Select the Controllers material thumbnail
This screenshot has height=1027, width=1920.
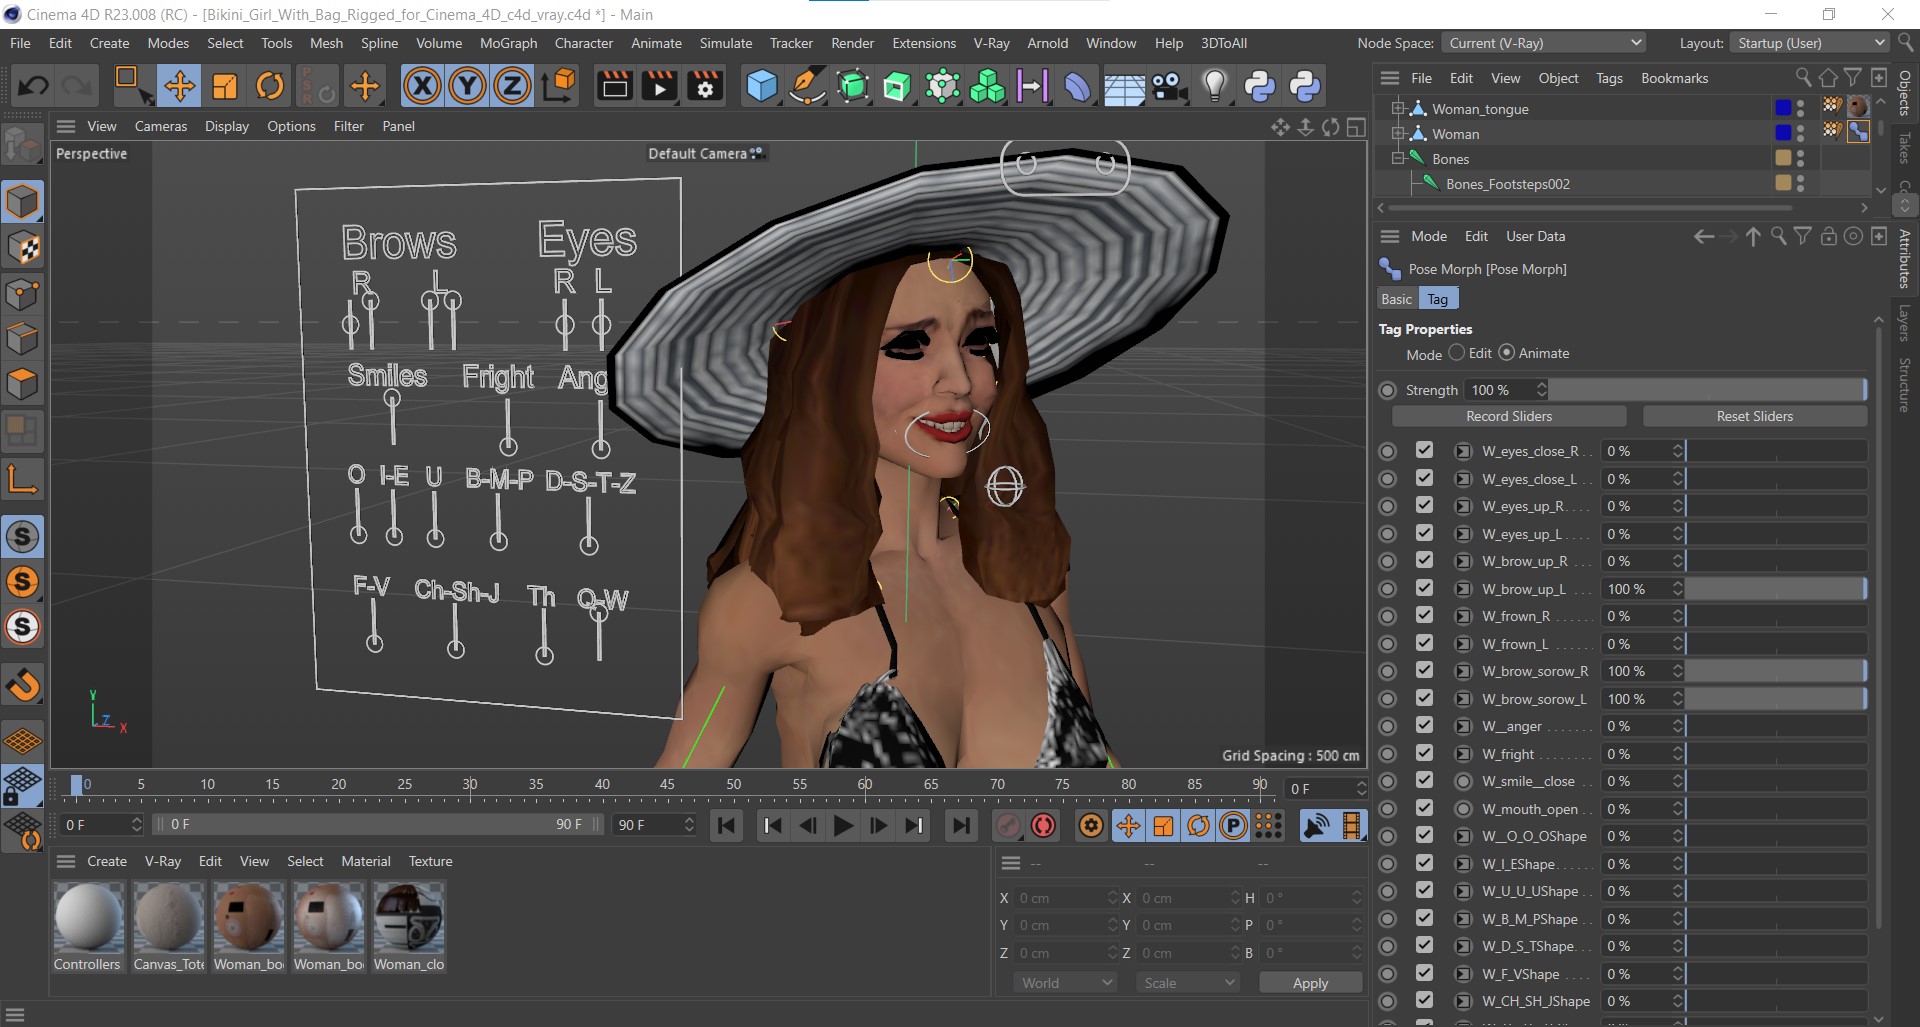[x=88, y=917]
